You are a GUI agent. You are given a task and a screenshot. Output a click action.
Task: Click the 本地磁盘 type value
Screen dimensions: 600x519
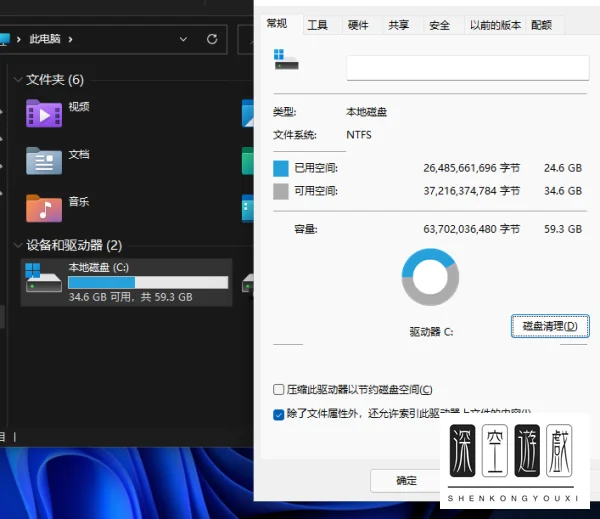click(x=366, y=112)
